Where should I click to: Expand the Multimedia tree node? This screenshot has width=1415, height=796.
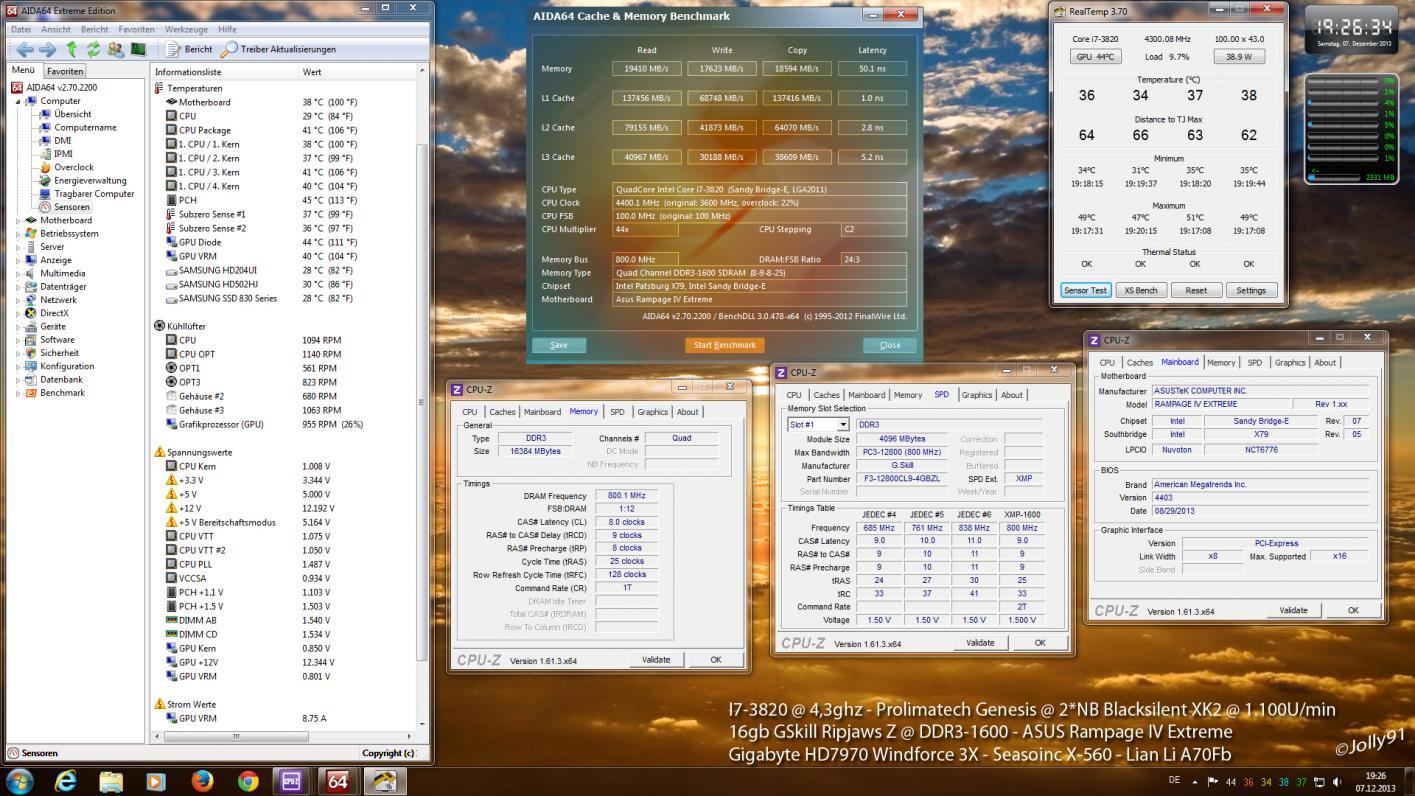(19, 273)
